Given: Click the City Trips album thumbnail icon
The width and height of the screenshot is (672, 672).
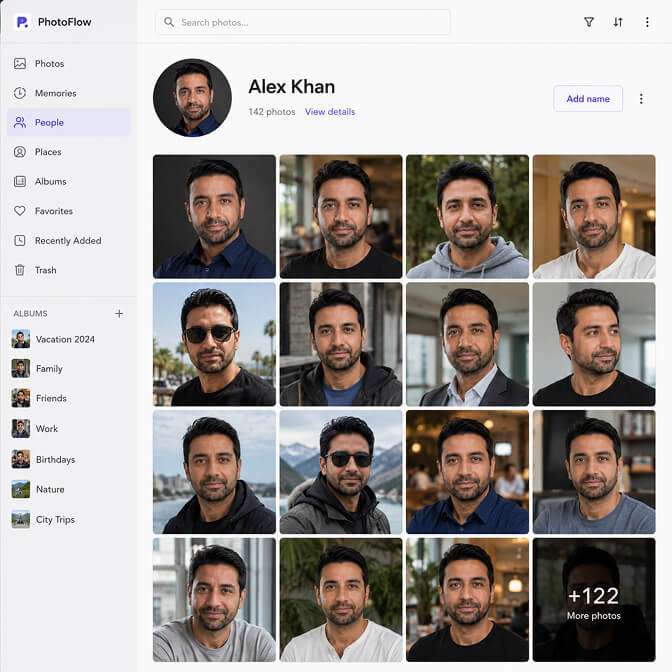Looking at the screenshot, I should (21, 519).
